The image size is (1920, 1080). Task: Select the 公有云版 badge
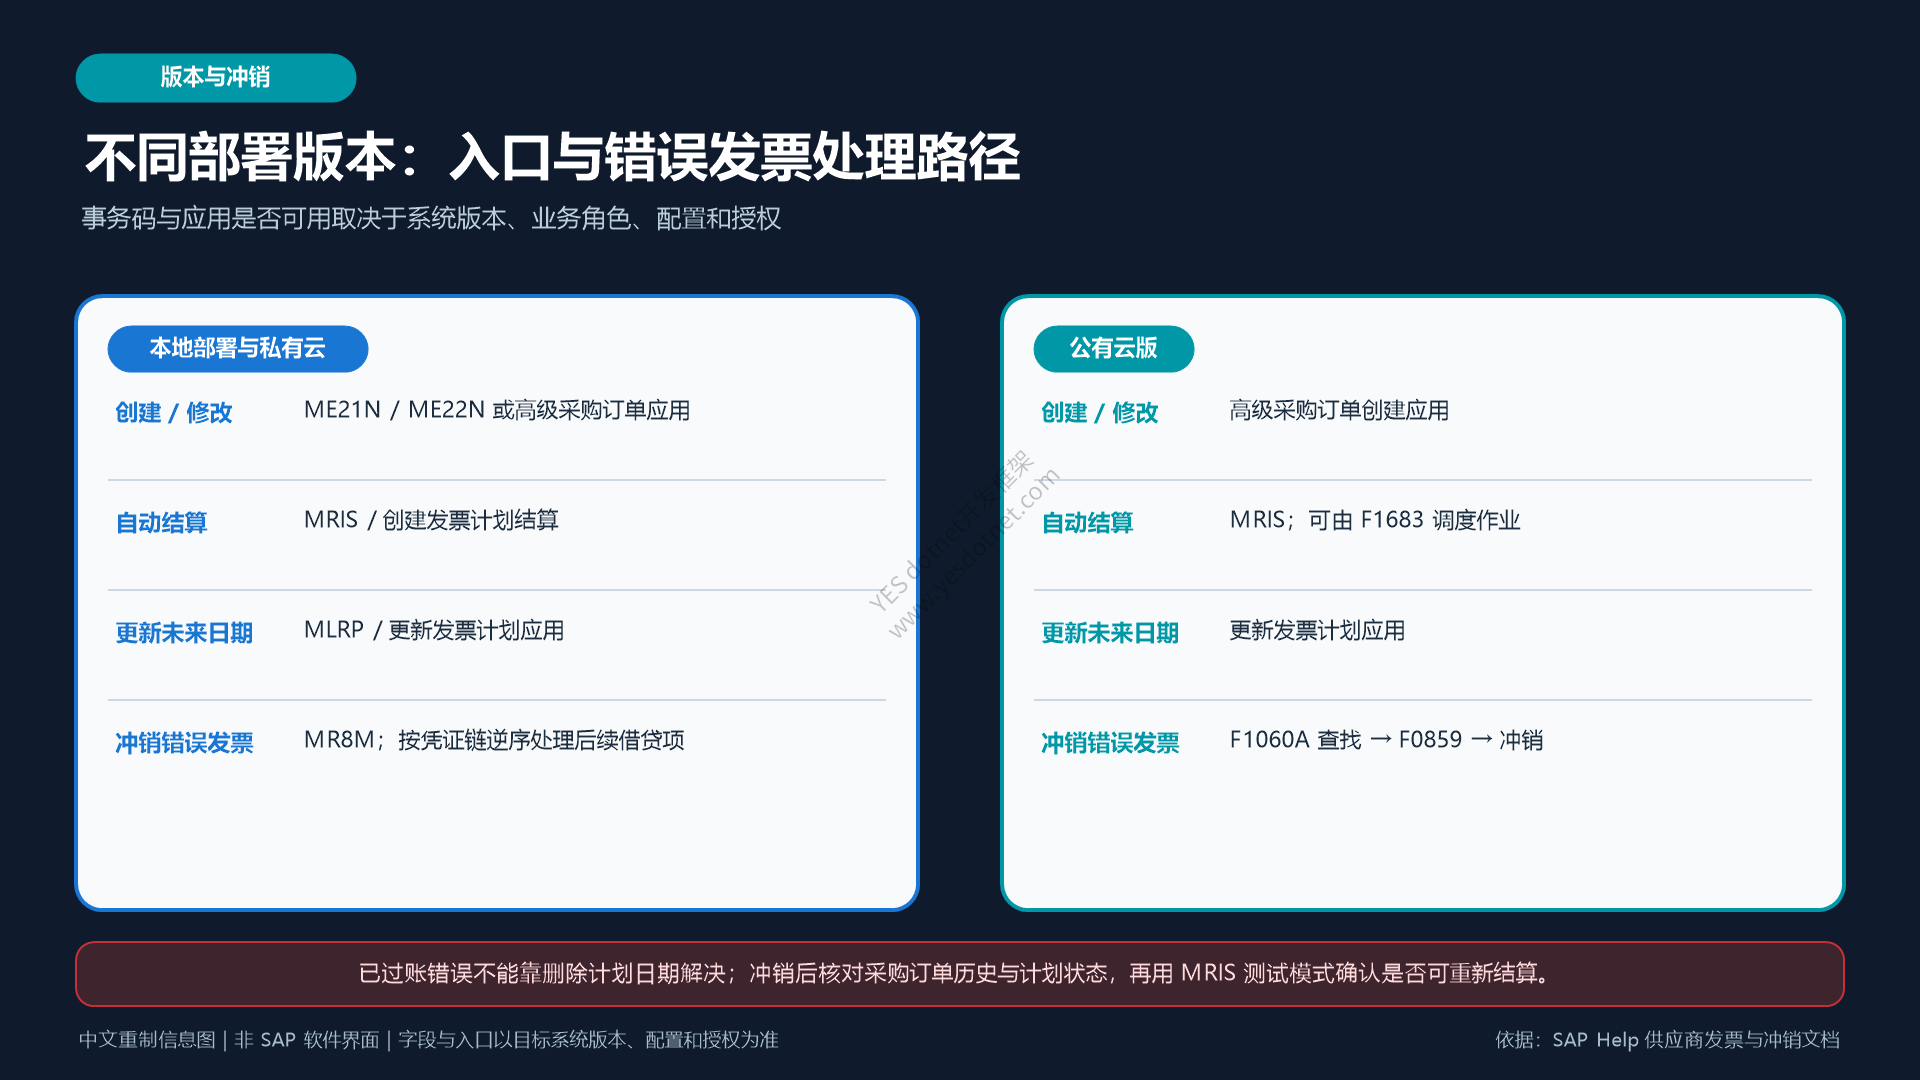coord(1113,348)
